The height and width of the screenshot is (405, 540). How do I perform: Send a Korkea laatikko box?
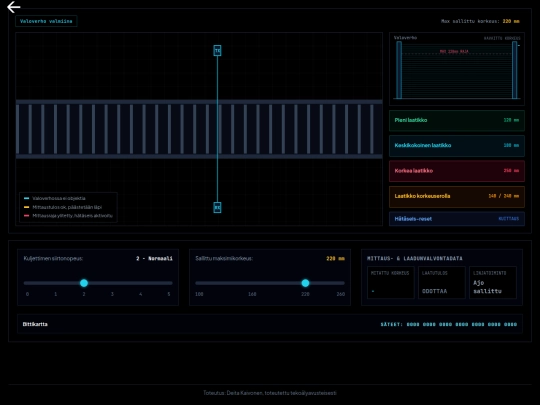point(457,171)
